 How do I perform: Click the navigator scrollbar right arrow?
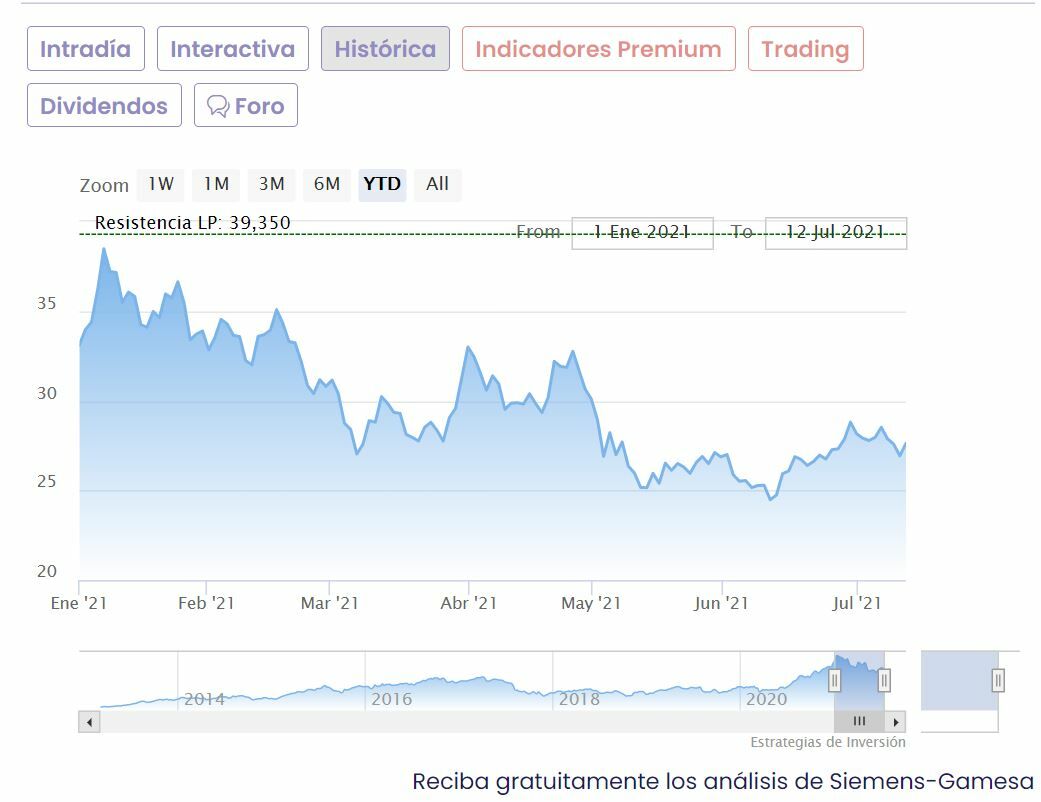point(896,721)
